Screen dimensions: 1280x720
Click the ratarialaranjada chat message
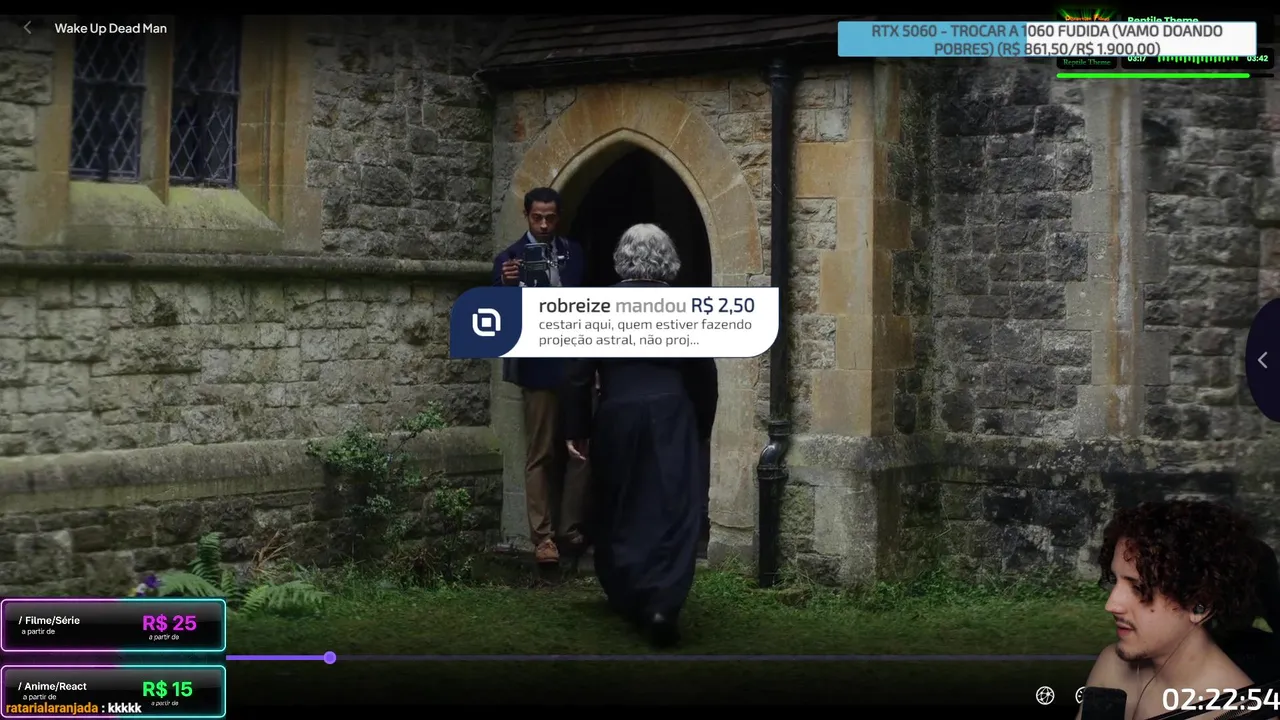click(x=74, y=708)
